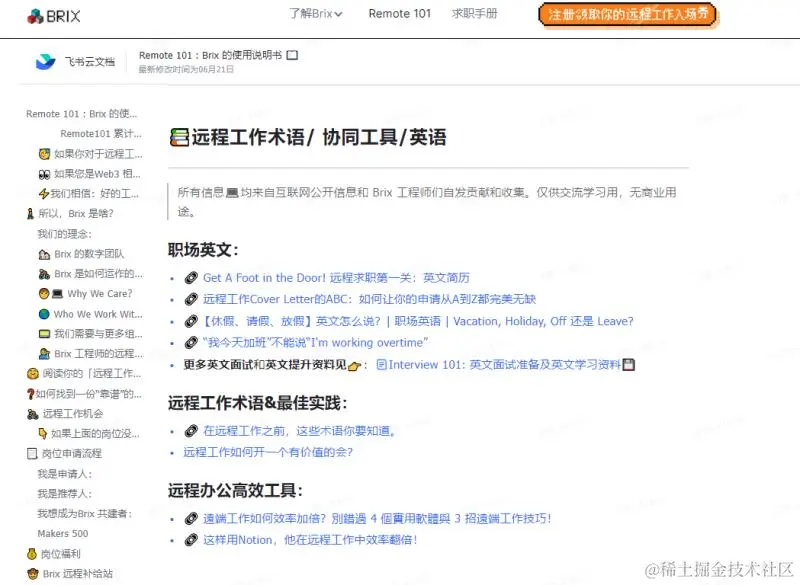The width and height of the screenshot is (800, 585).
Task: Click the house icon beside Brix 的数字团队
Action: (44, 254)
